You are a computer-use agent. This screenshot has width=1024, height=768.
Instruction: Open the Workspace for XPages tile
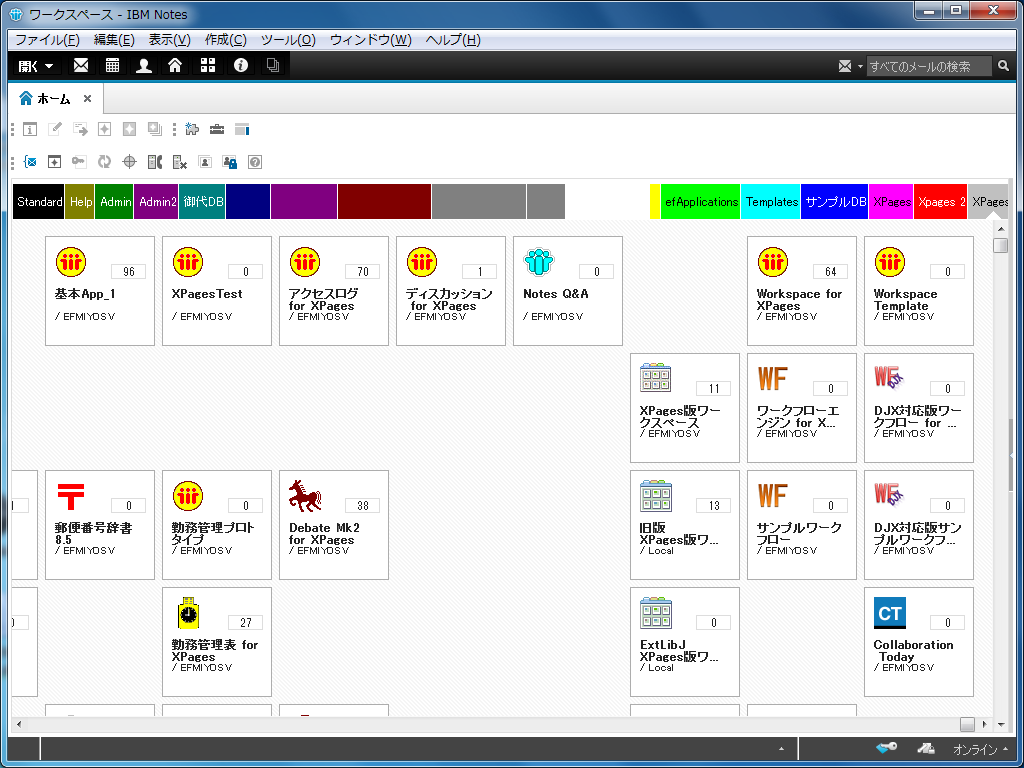(x=802, y=291)
